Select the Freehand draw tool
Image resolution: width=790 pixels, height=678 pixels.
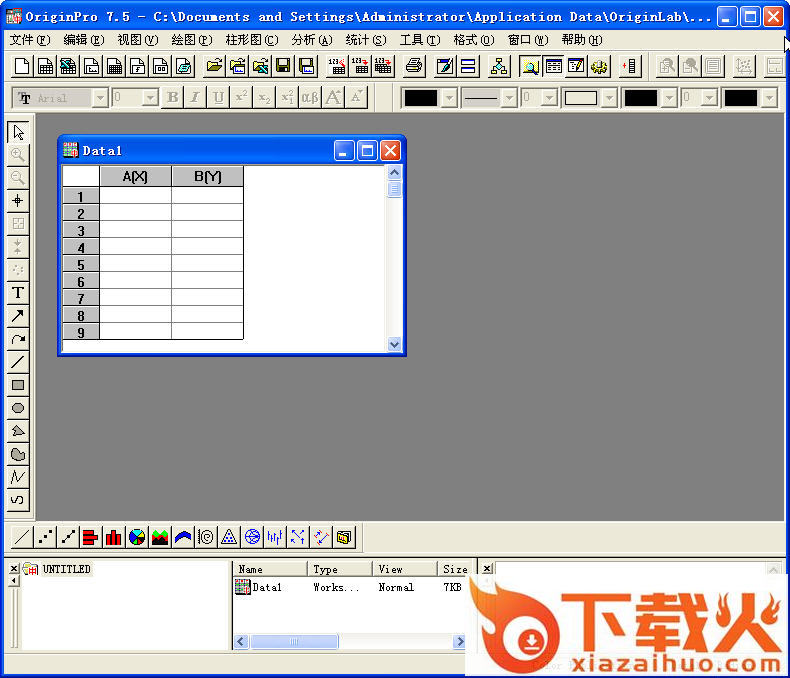click(18, 500)
